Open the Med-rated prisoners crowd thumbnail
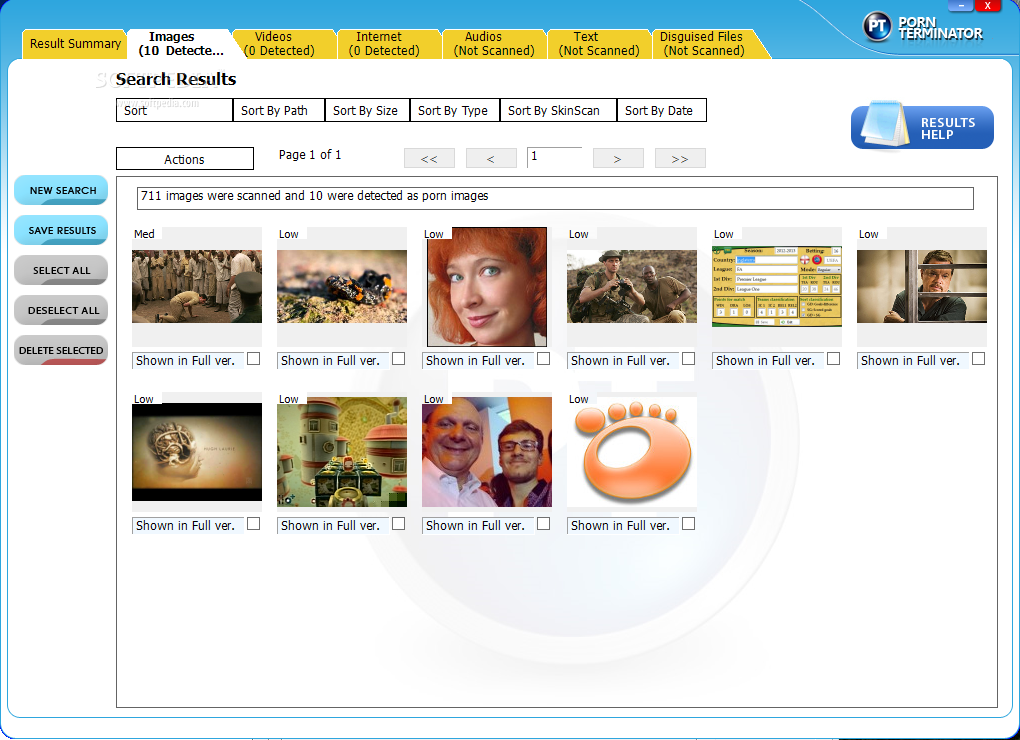This screenshot has height=740, width=1020. click(197, 287)
